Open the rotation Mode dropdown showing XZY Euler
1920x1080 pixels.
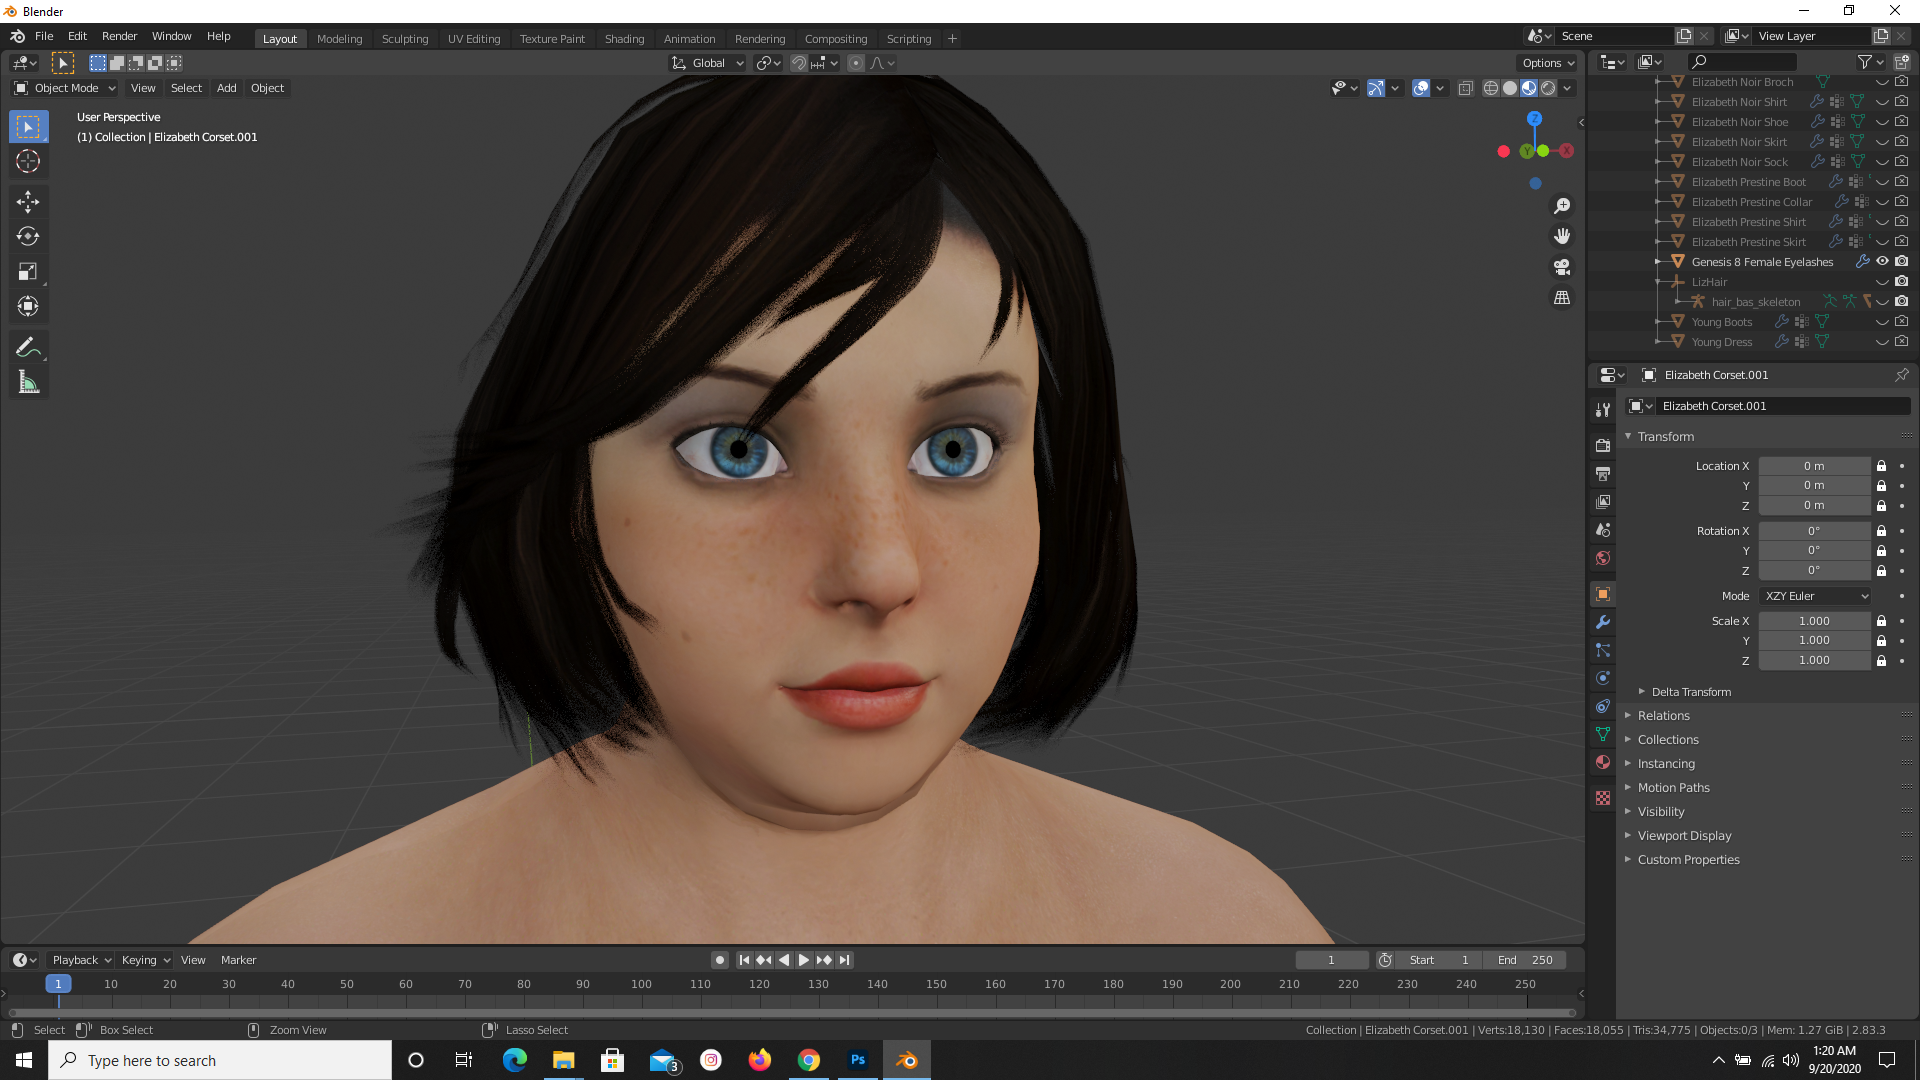click(1815, 595)
